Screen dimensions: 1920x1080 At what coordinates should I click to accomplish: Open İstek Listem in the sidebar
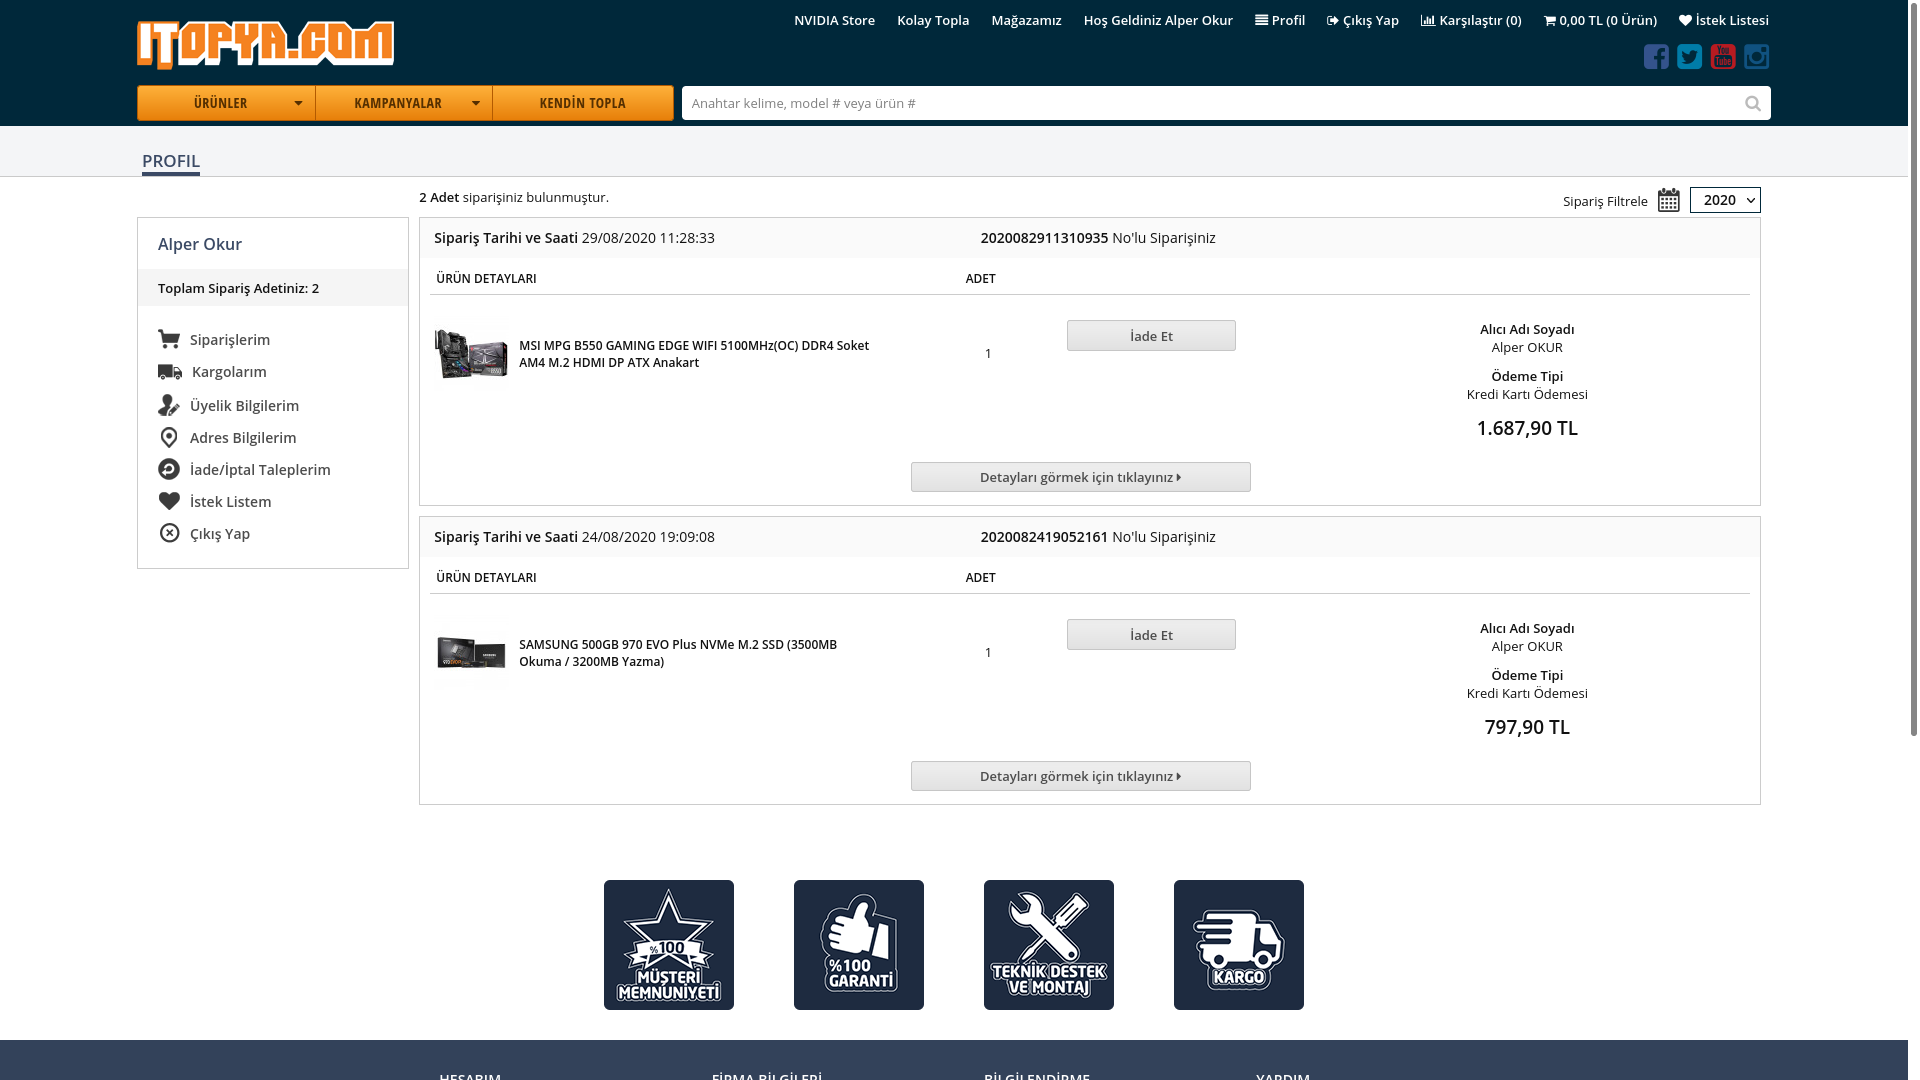click(230, 502)
